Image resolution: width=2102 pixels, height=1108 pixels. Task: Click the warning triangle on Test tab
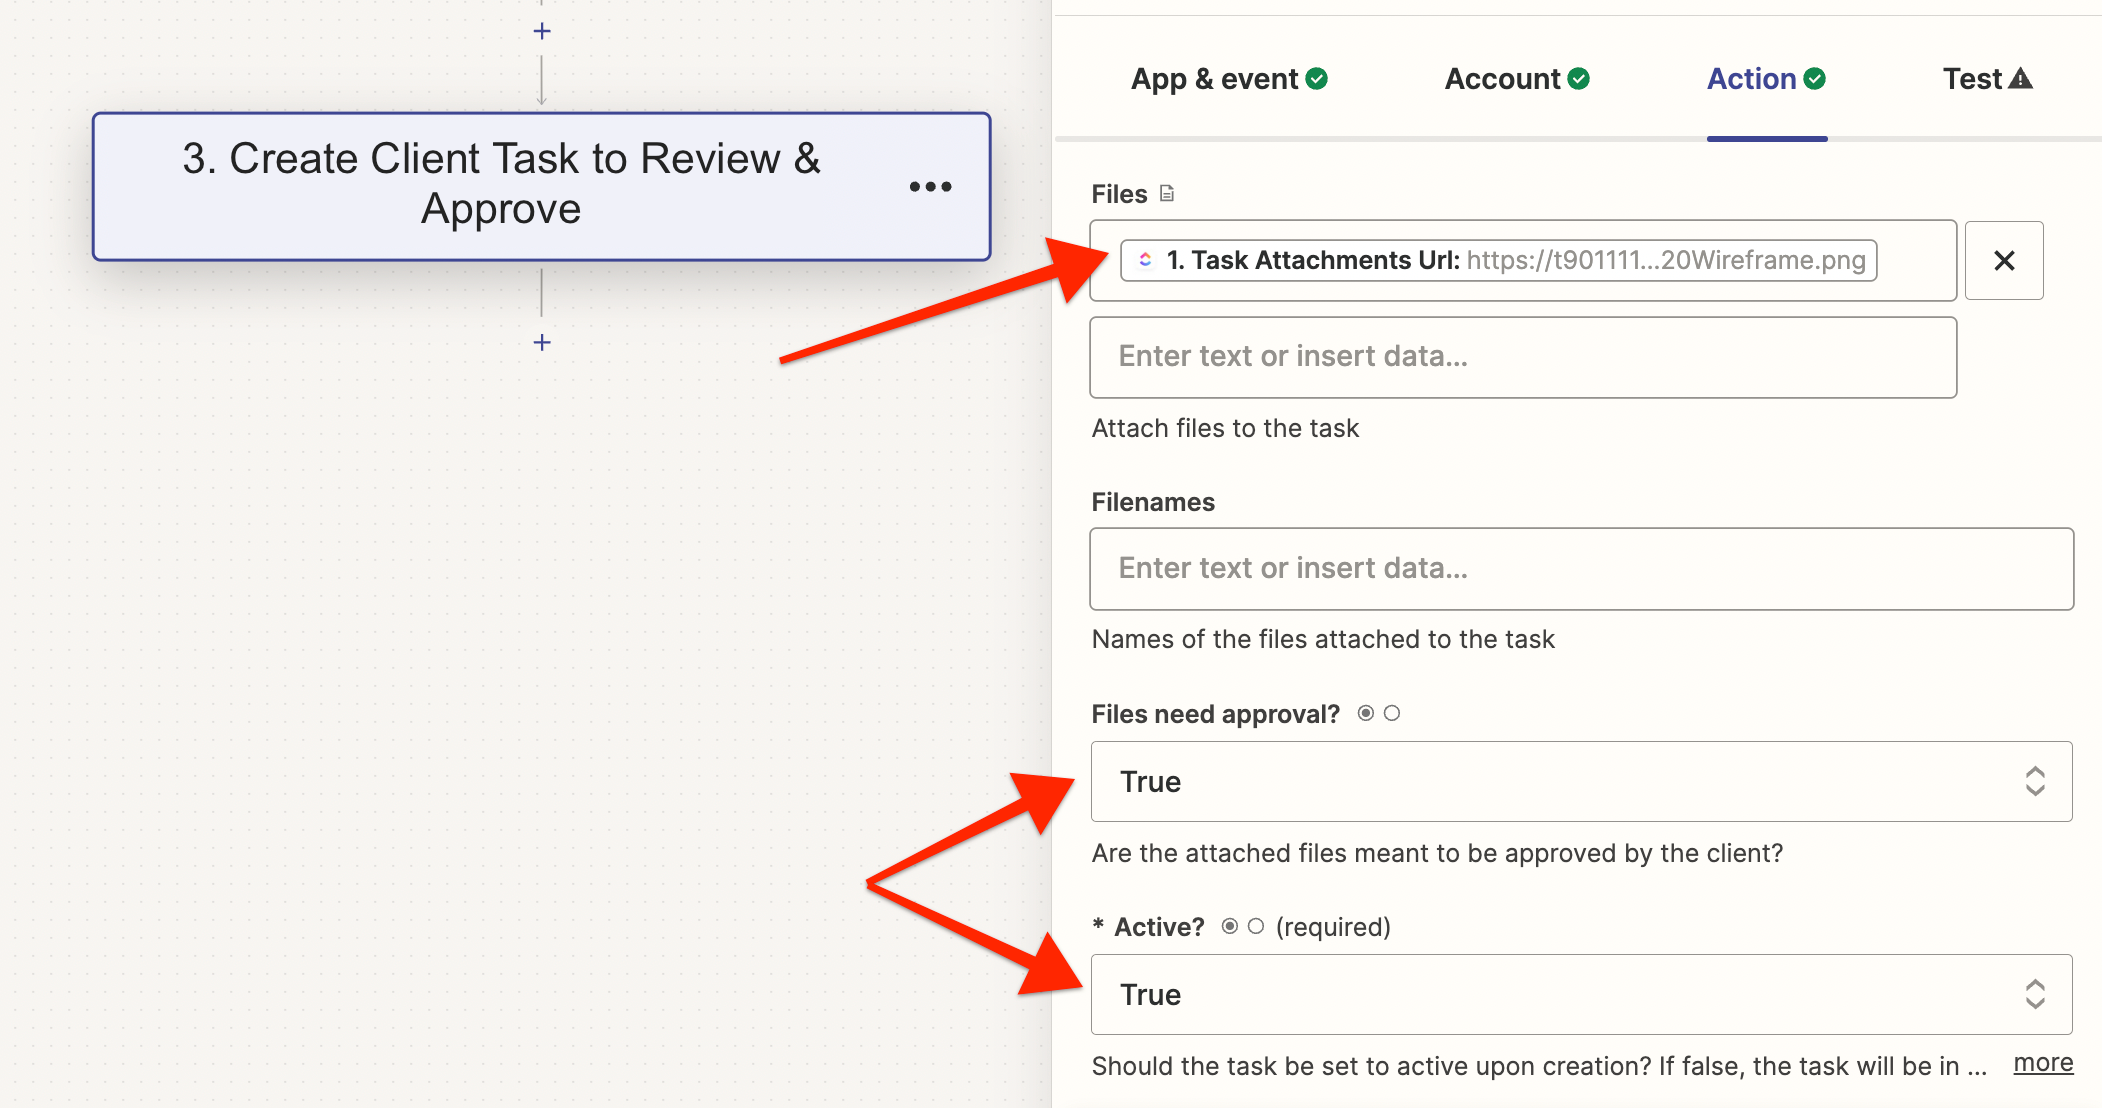2021,78
